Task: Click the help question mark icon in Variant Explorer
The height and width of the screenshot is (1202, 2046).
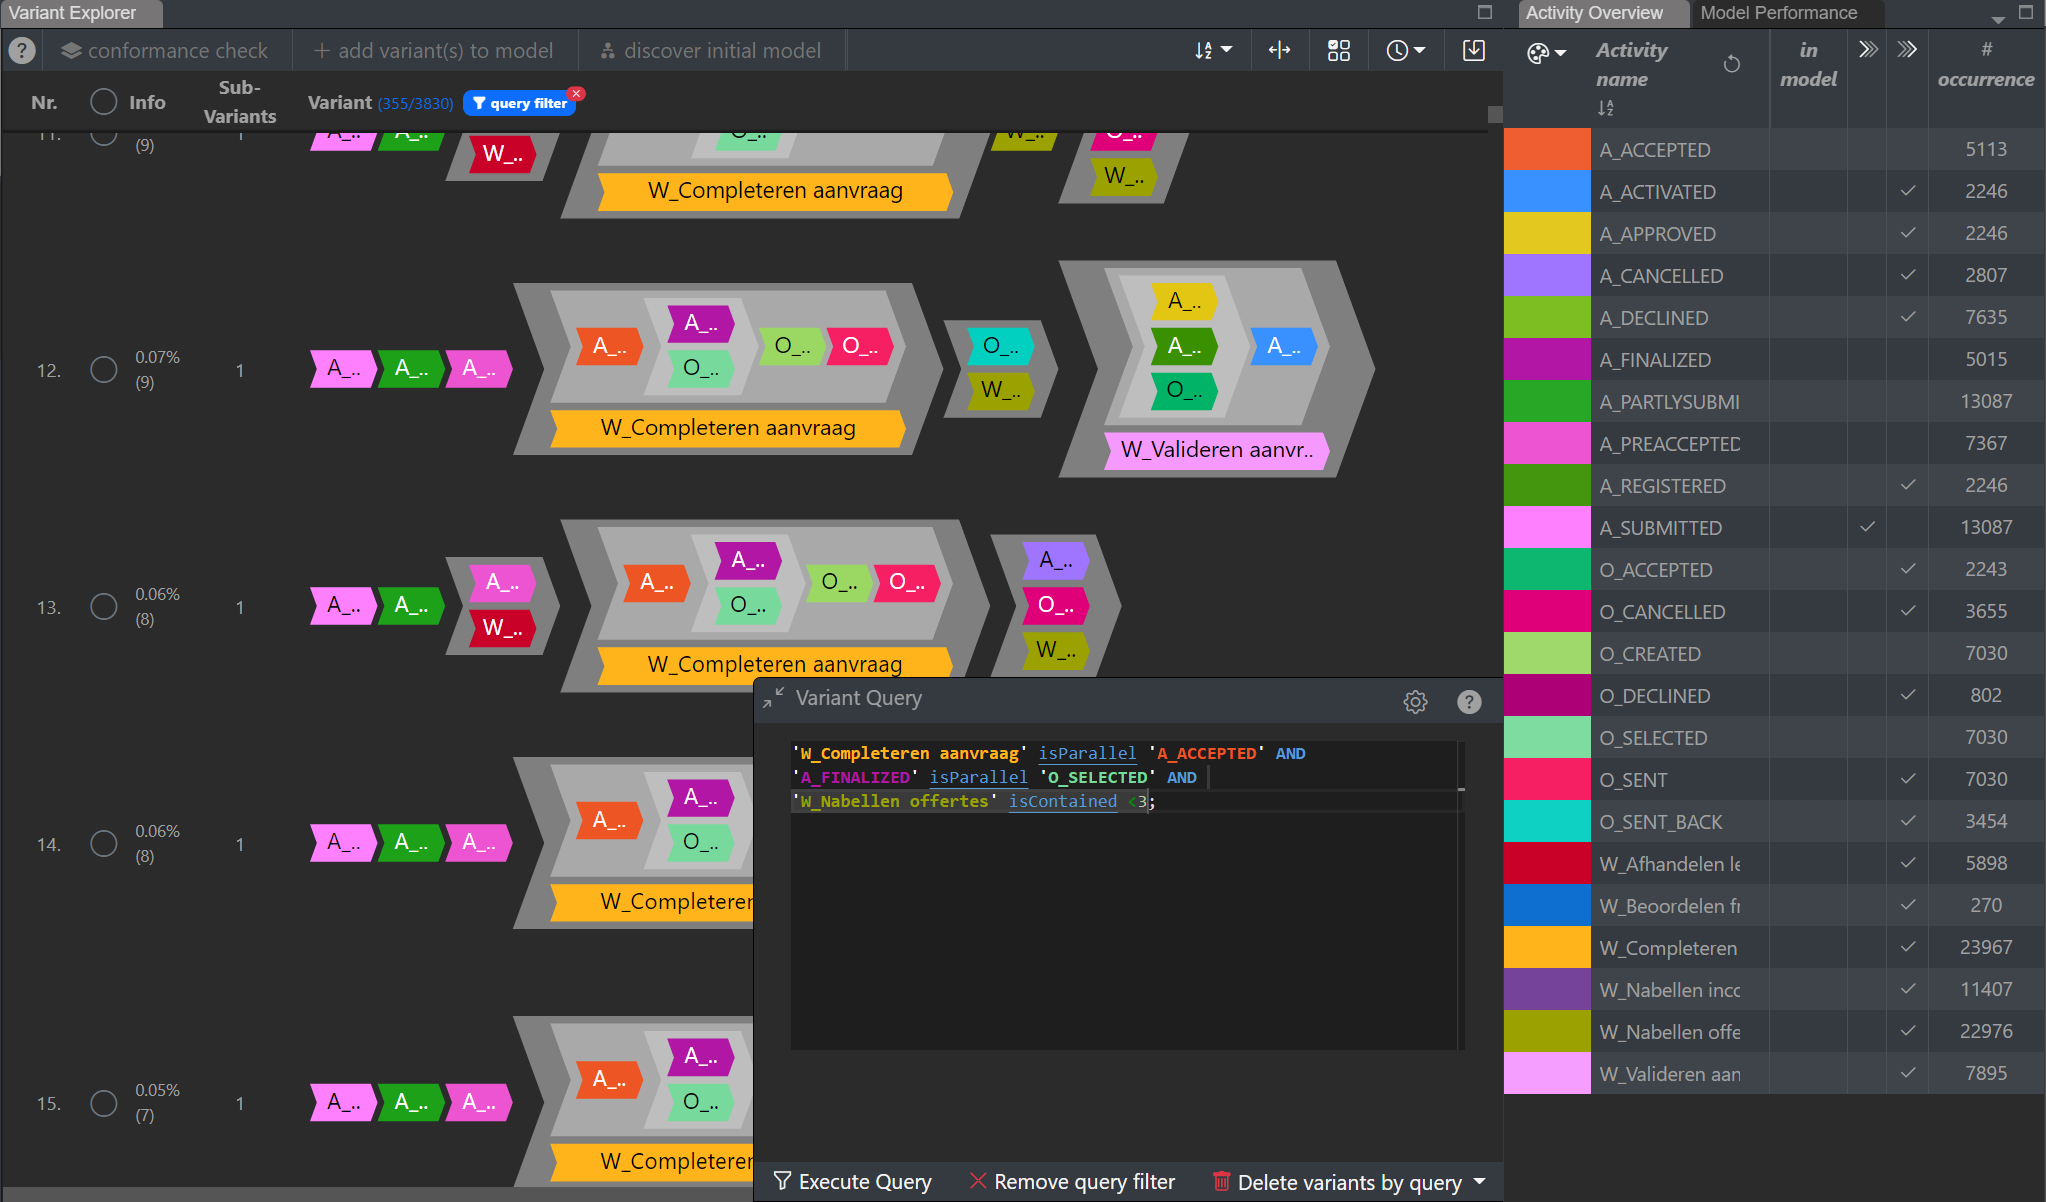Action: tap(22, 50)
